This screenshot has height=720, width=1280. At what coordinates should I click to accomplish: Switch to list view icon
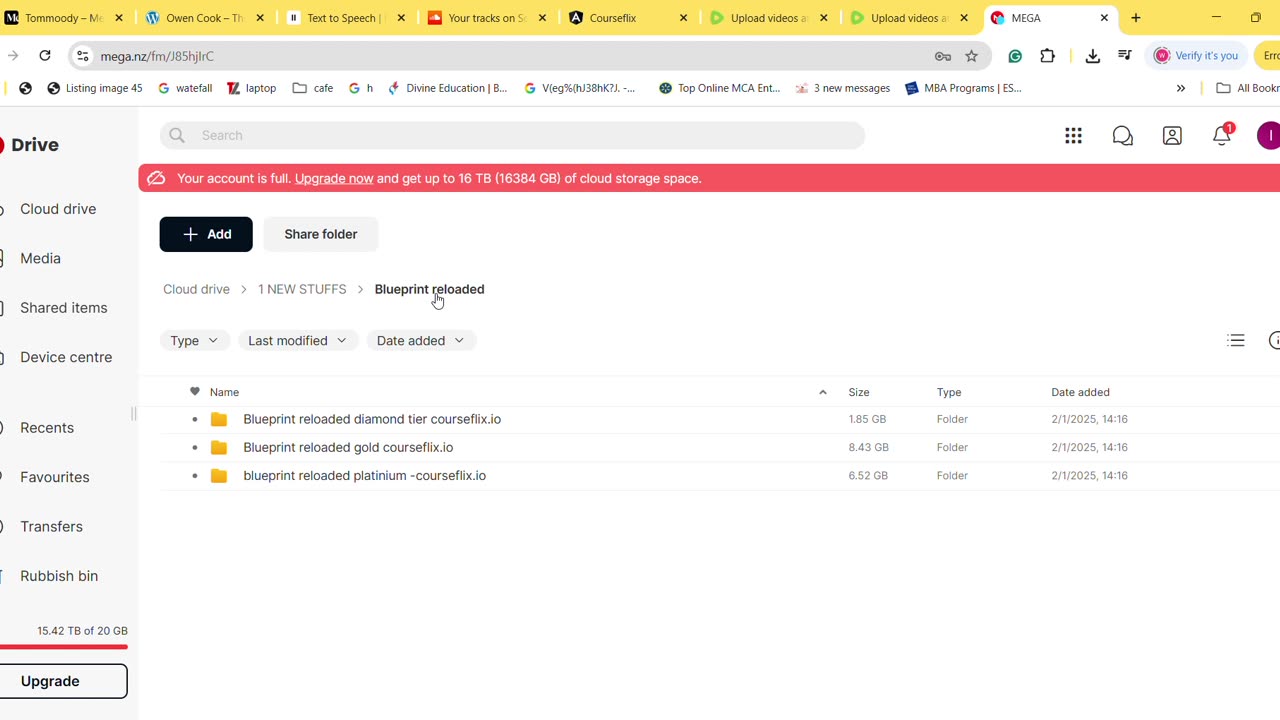click(1236, 341)
